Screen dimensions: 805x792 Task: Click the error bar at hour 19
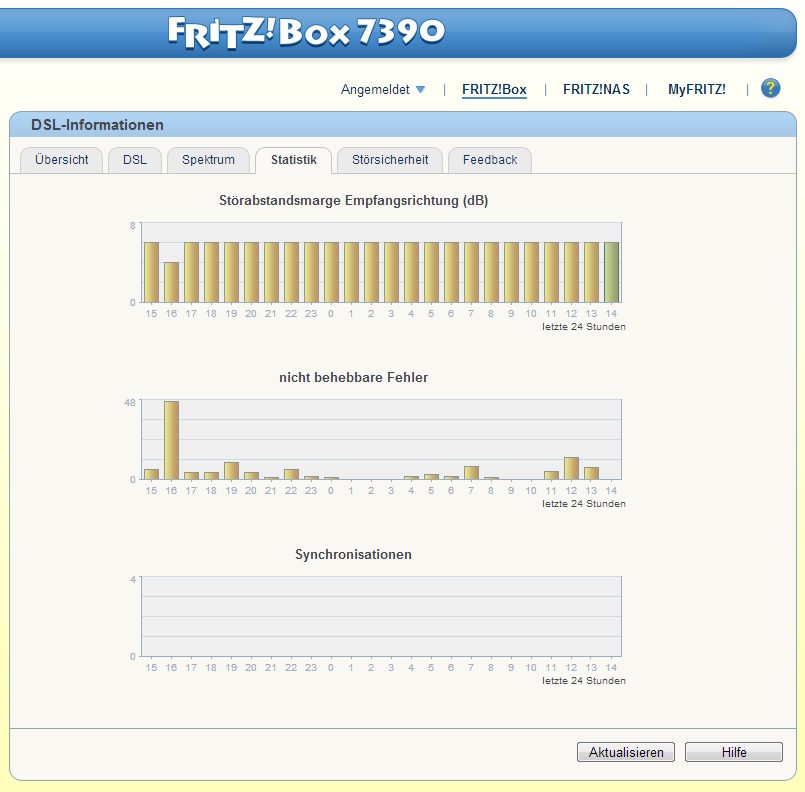(231, 471)
